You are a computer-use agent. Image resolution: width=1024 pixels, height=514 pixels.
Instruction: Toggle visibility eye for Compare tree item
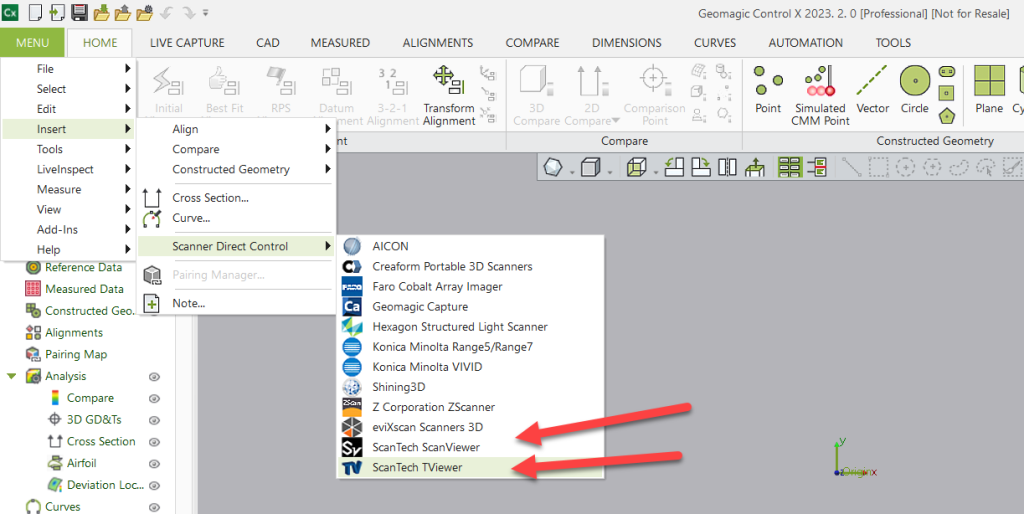(x=154, y=398)
